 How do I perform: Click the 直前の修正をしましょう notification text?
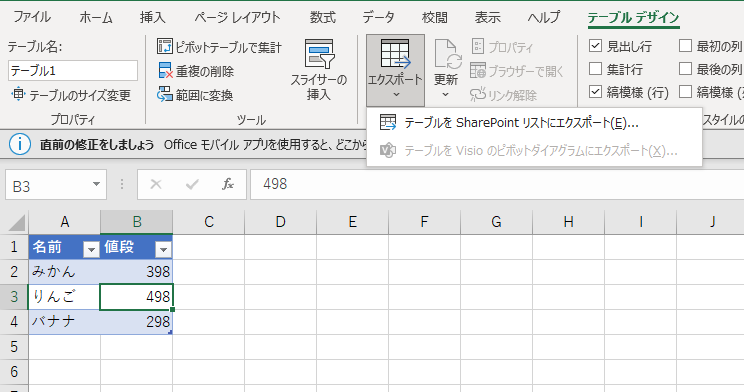[x=97, y=145]
